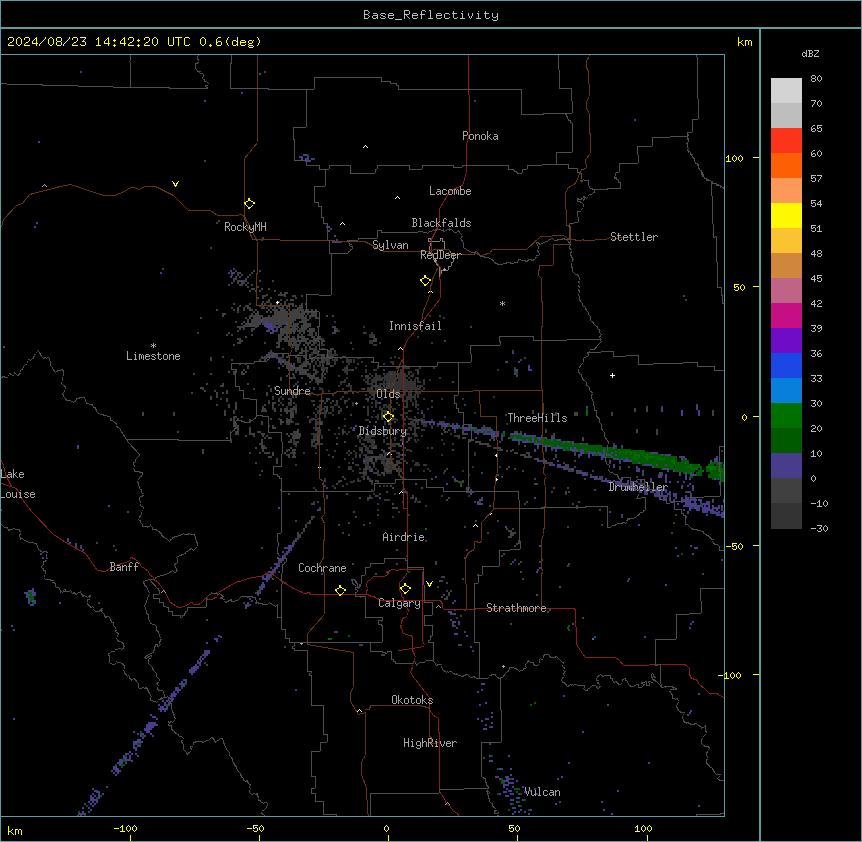
Task: Click the Strathmore label
Action: [x=516, y=608]
